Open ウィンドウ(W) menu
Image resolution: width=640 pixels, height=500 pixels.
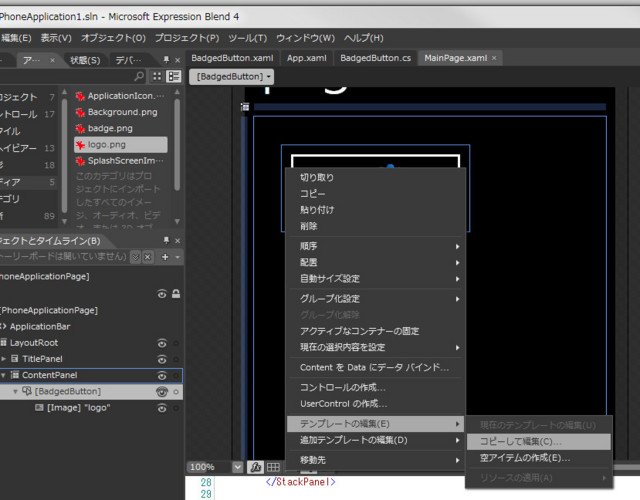coord(305,38)
